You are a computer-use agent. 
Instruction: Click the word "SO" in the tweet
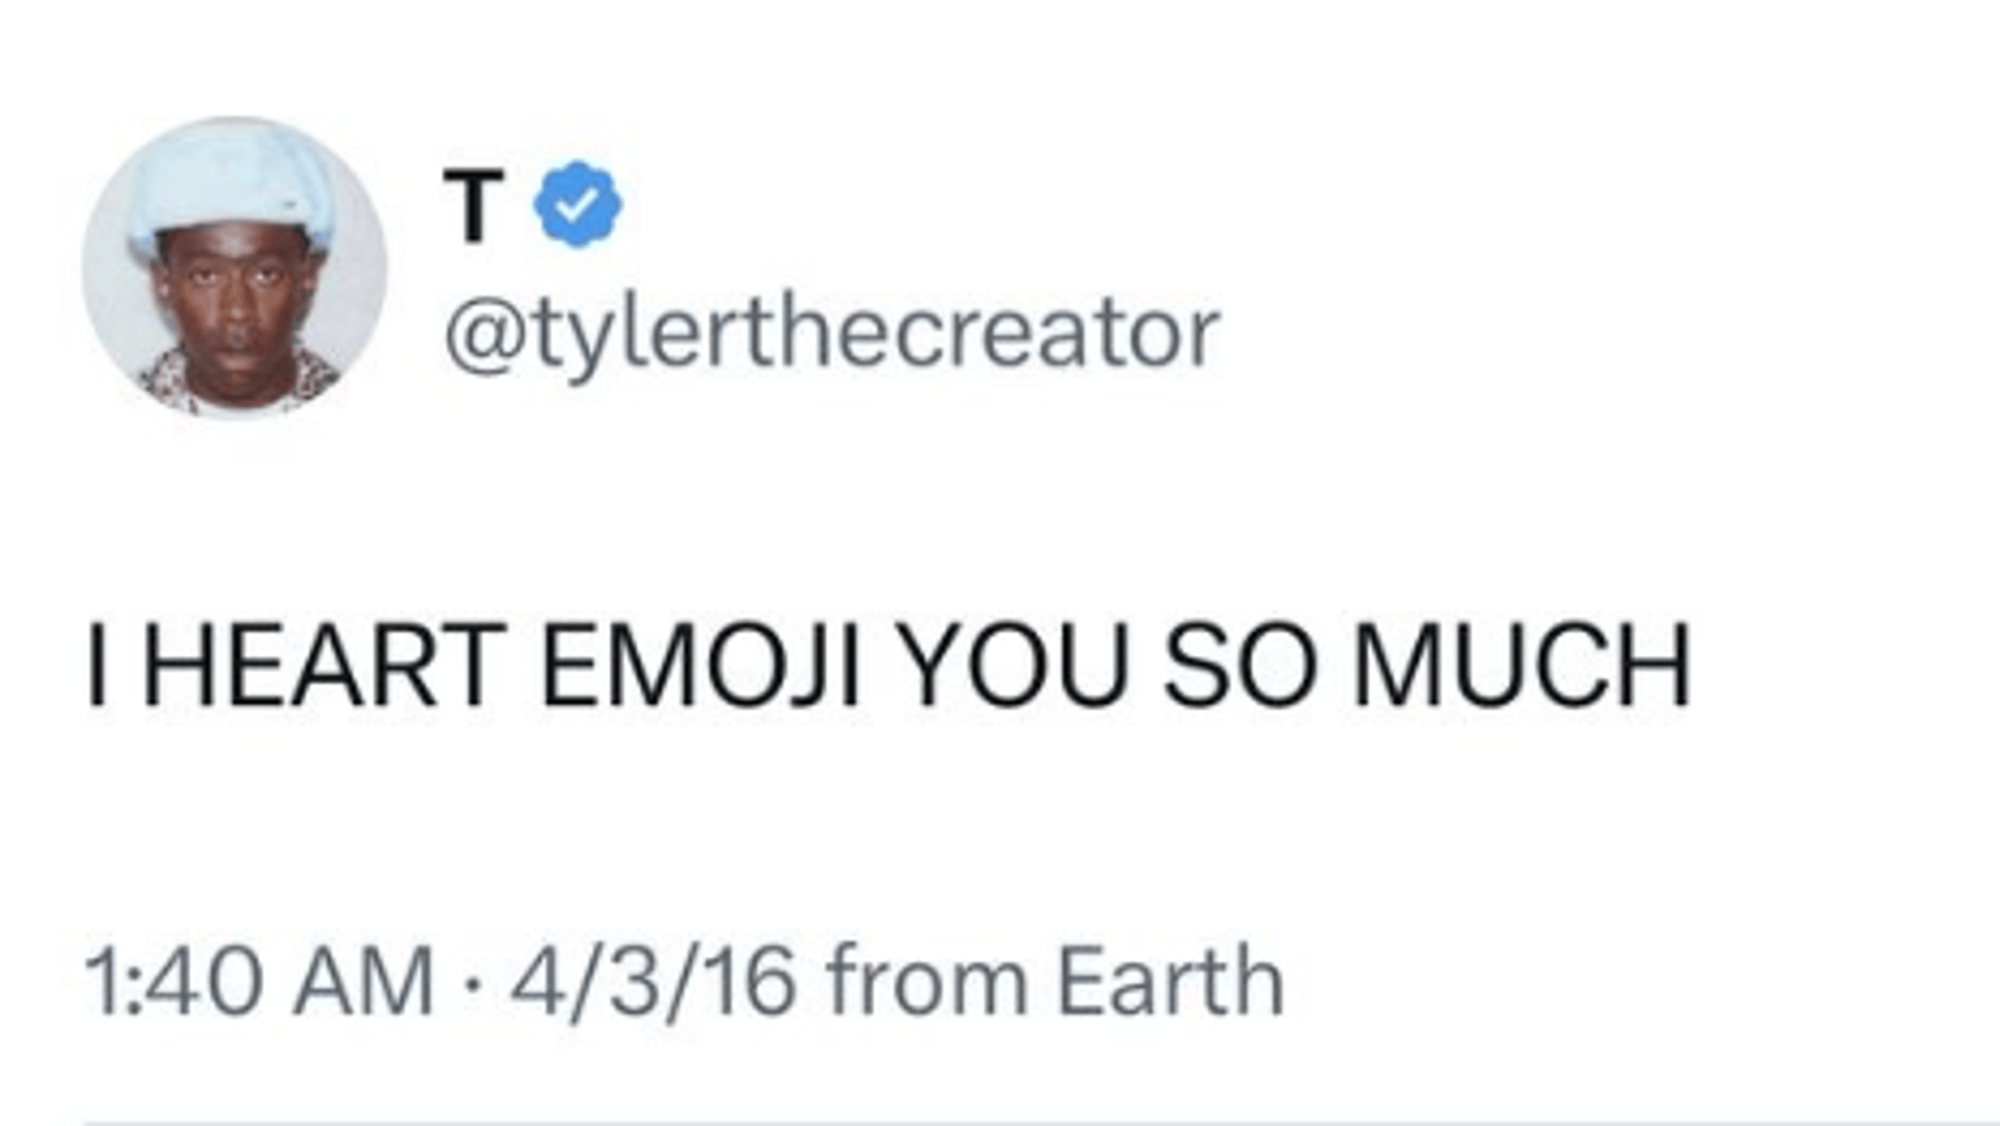[x=1238, y=666]
